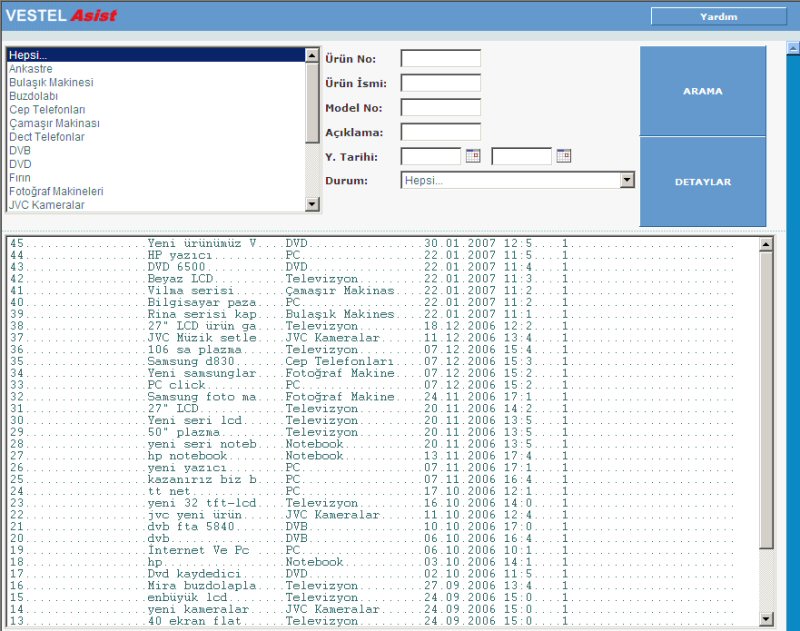Screen dimensions: 800x631
Task: Open the second Y. Tarihi calendar picker
Action: 564,156
